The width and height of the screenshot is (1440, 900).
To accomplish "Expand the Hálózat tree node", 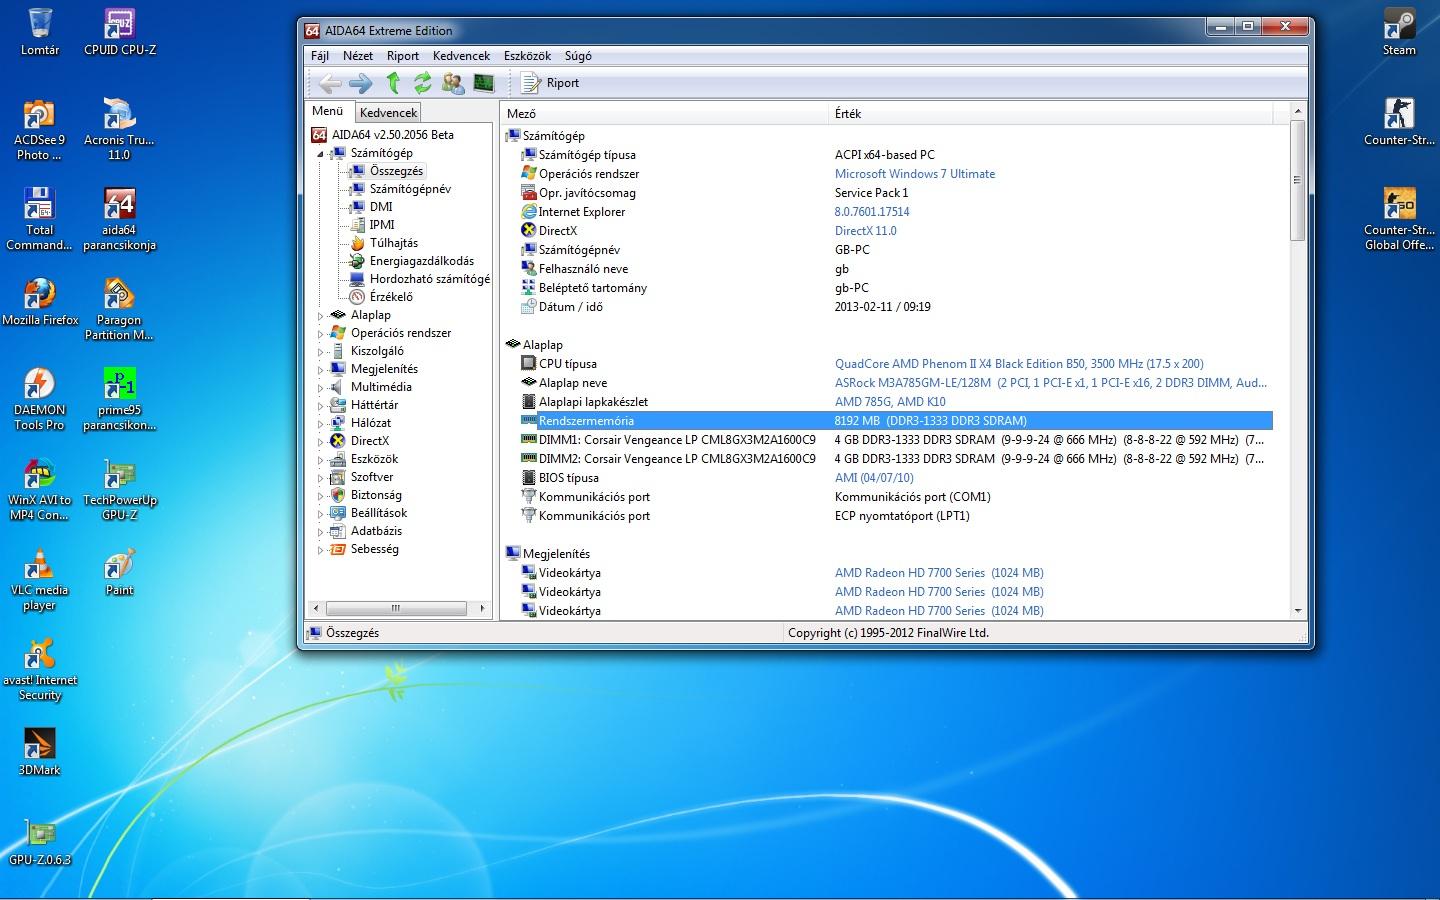I will click(x=321, y=424).
